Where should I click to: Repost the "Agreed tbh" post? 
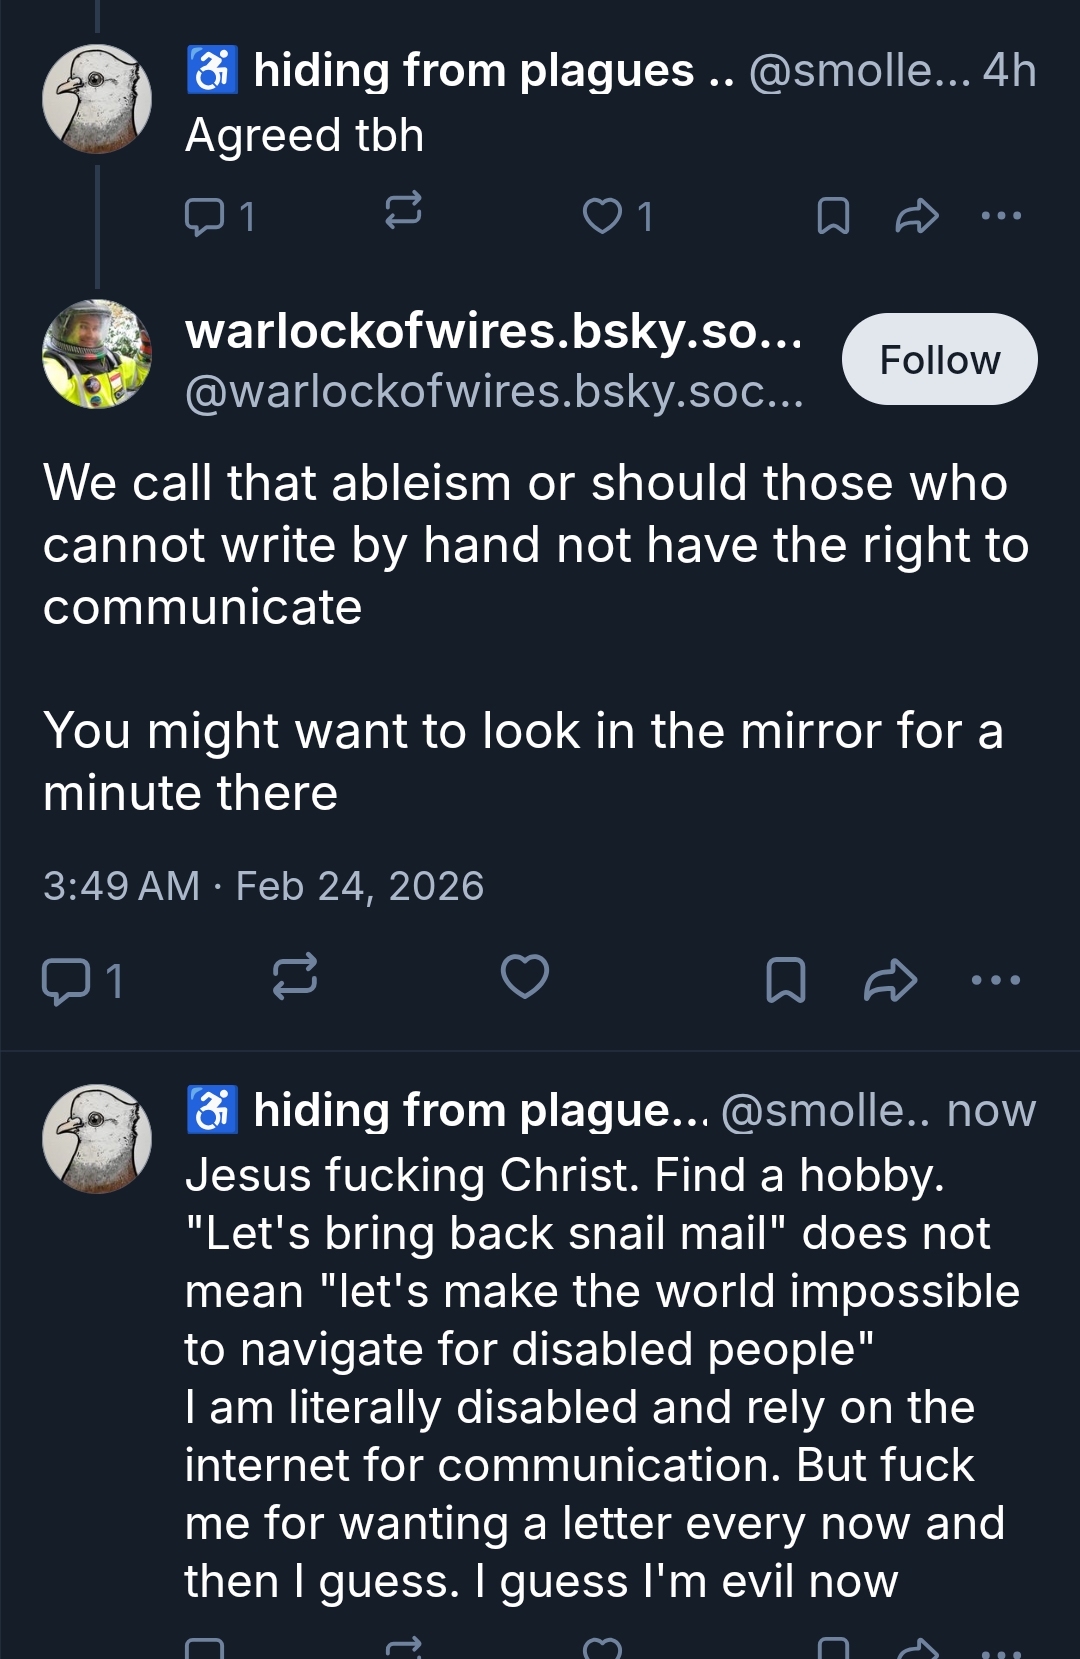[x=403, y=212]
